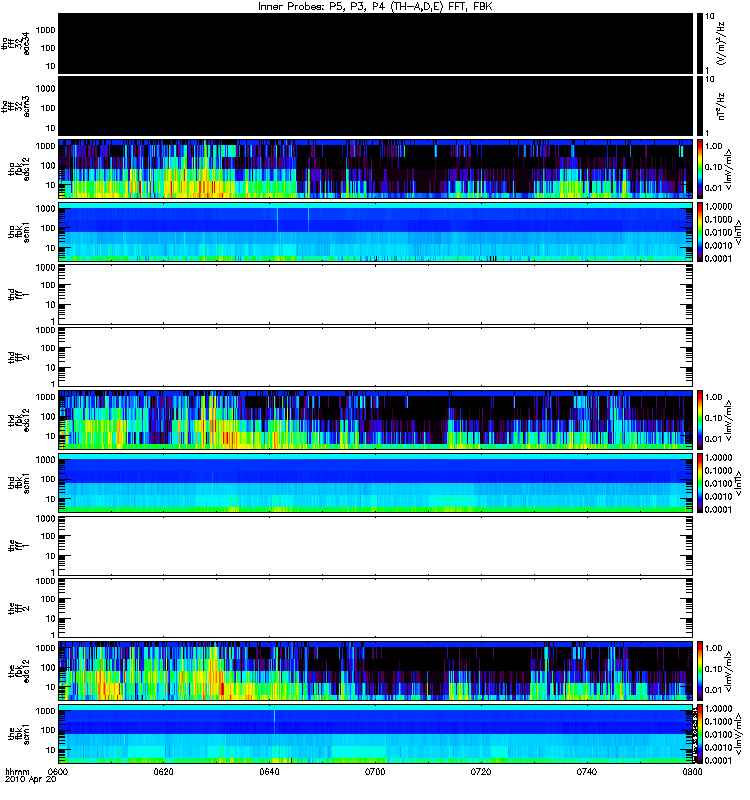The width and height of the screenshot is (750, 800).
Task: Click the thd fbk edc12 rainbow color bar
Action: [x=699, y=420]
